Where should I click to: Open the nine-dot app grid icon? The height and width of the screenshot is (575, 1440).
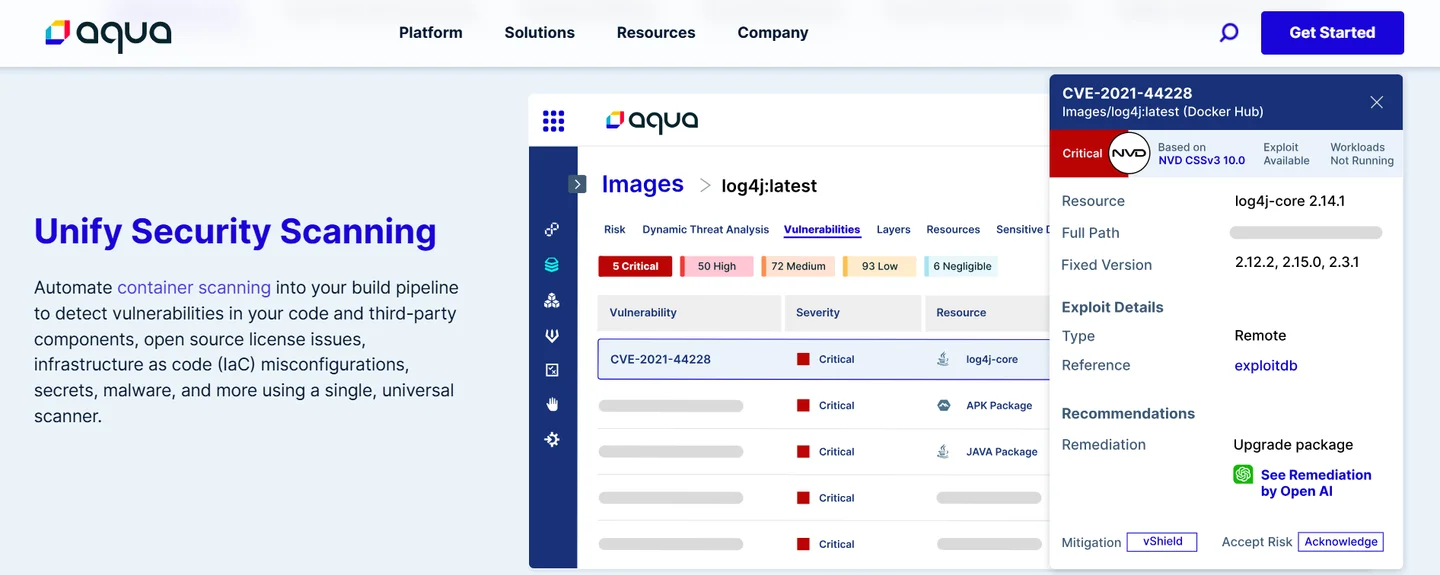tap(553, 121)
